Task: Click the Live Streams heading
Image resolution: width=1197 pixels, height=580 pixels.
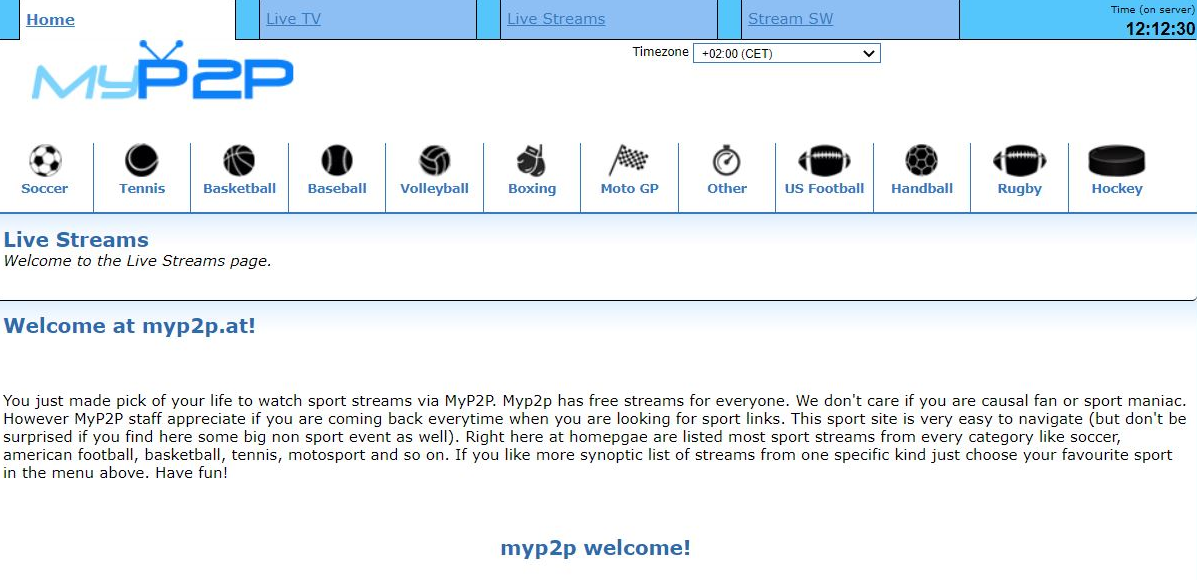Action: [x=76, y=240]
